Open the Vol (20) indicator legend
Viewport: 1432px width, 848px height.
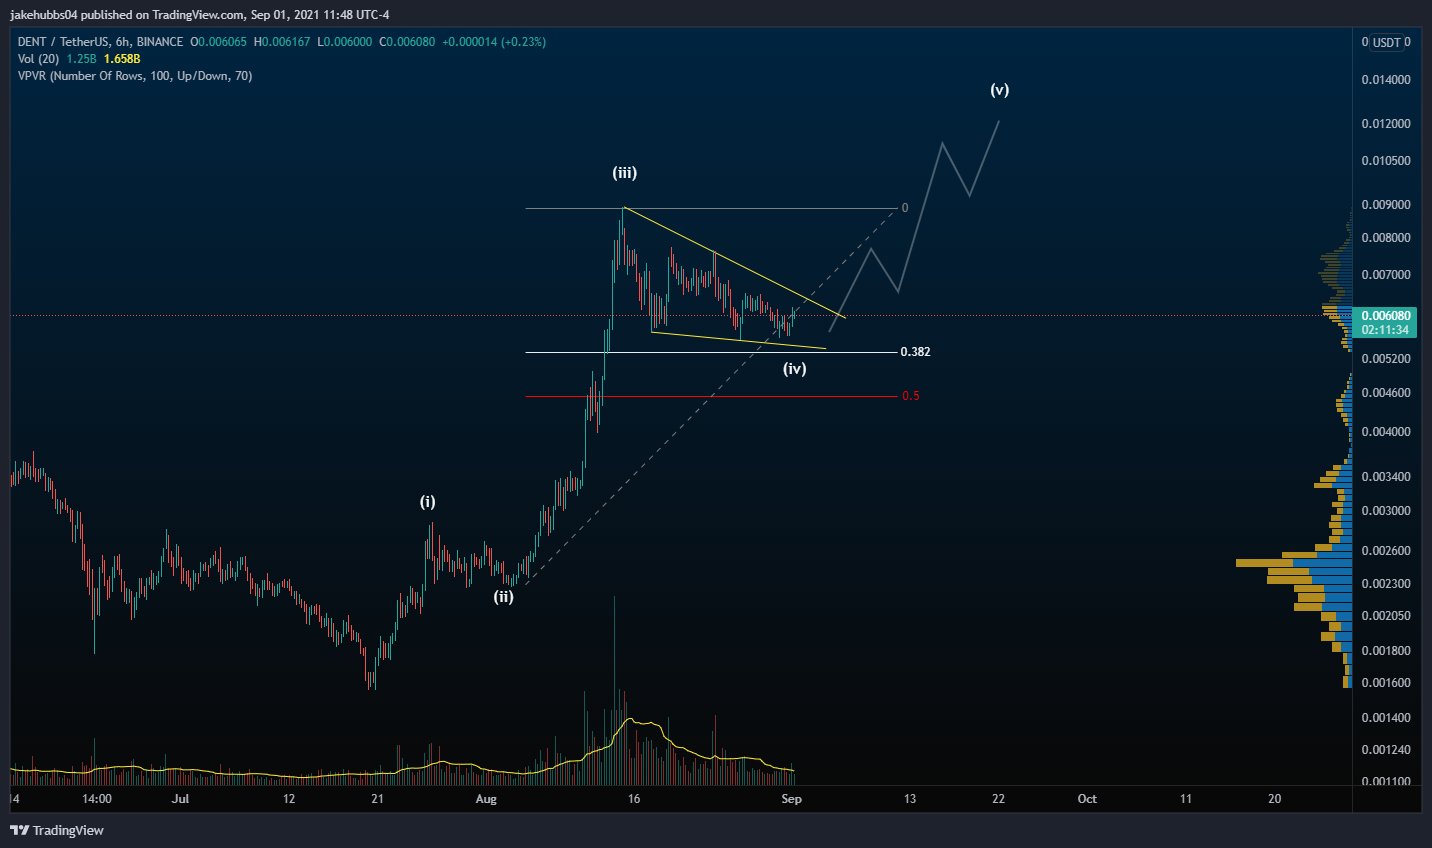[38, 59]
